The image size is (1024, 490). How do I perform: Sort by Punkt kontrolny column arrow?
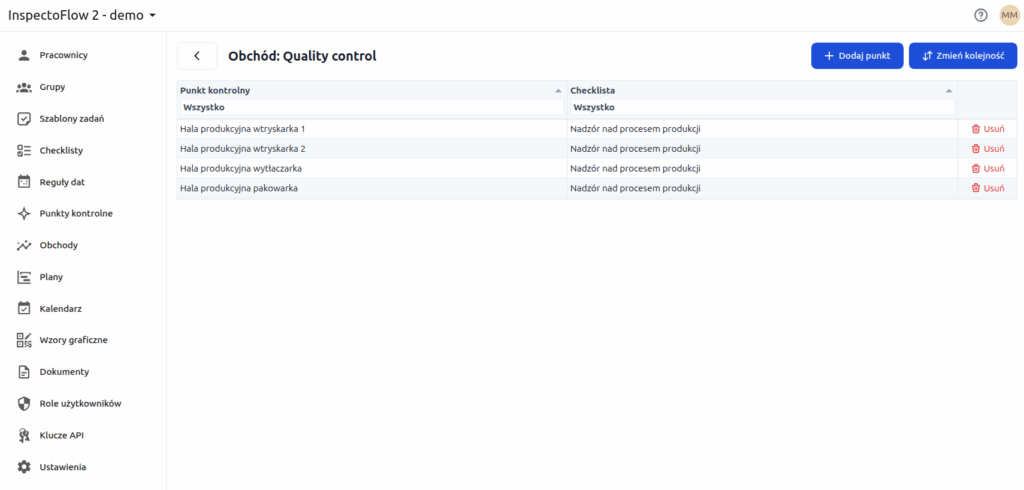pos(558,91)
